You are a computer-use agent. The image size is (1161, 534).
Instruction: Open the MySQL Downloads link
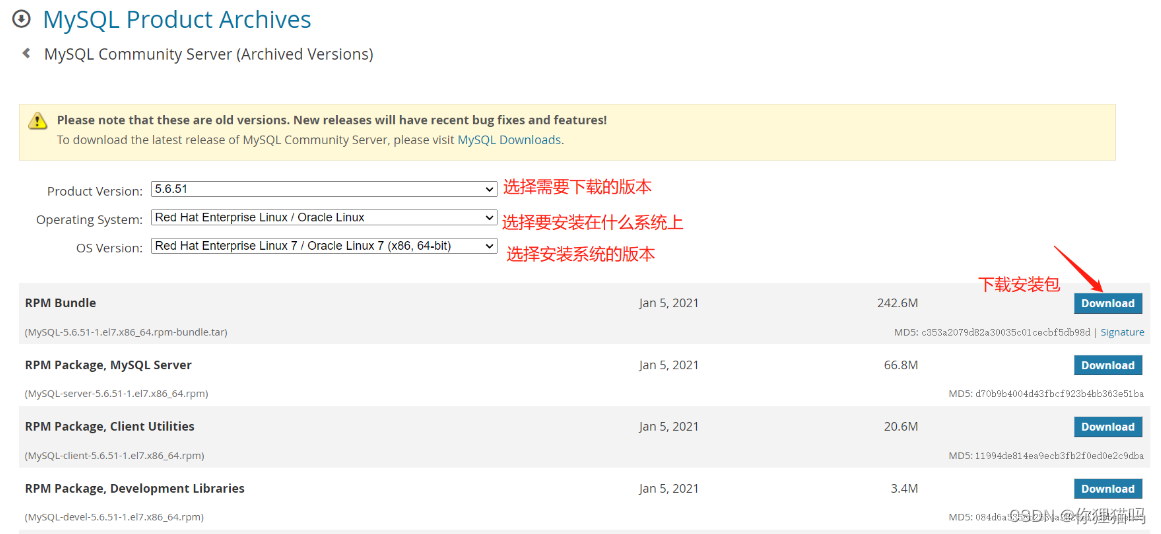[x=509, y=139]
